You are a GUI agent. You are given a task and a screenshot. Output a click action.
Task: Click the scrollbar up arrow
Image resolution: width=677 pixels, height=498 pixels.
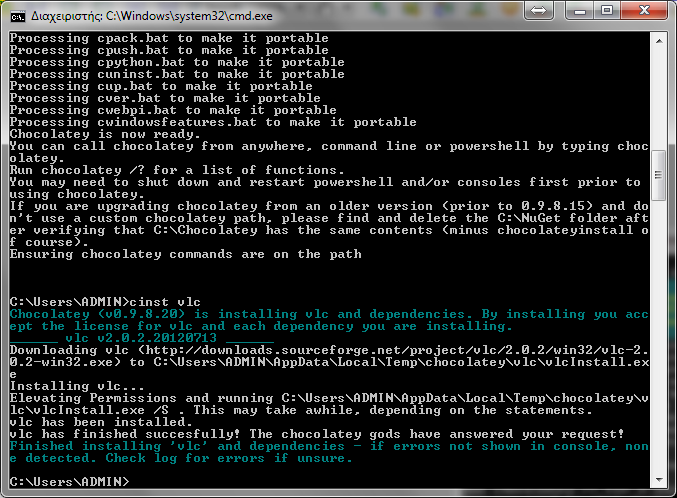click(659, 41)
